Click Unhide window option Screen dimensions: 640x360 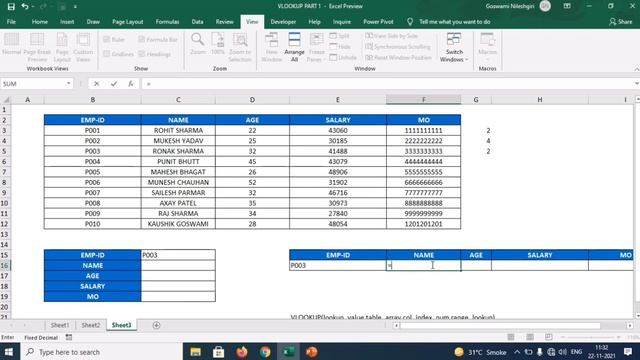point(343,58)
